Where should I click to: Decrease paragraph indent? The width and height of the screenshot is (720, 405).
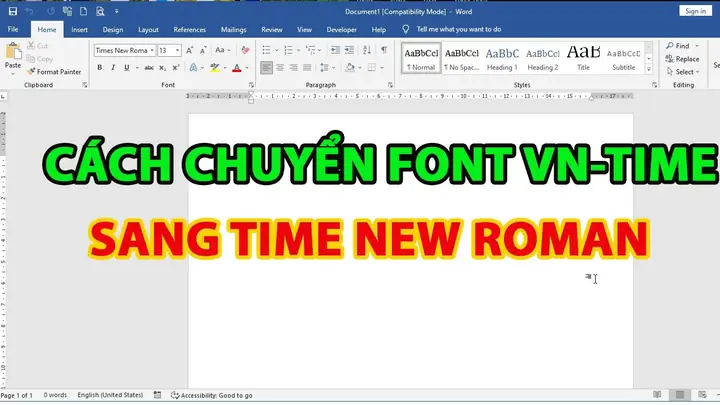coord(335,50)
